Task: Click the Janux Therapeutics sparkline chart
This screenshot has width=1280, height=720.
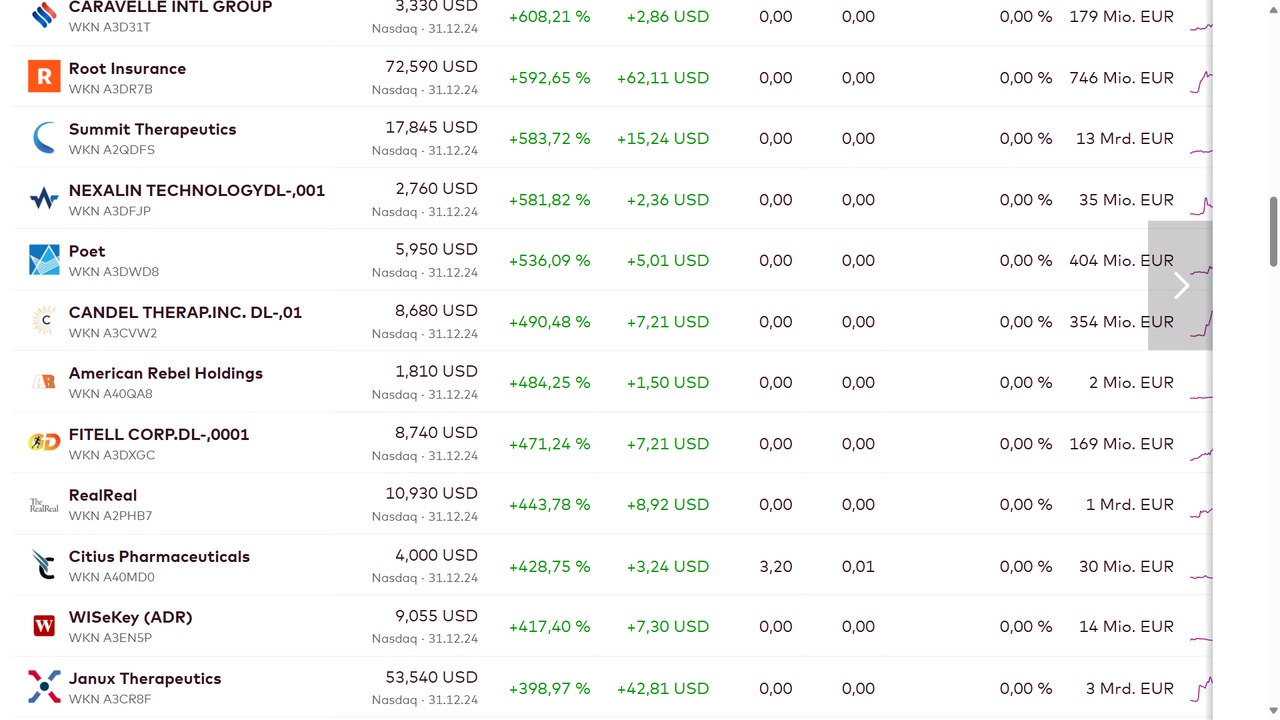Action: (1201, 689)
